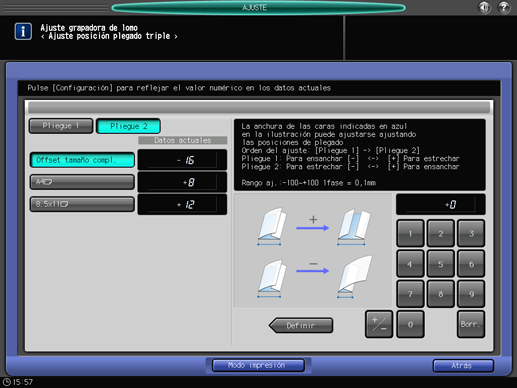Click the fold illustration with plus arrow
Image resolution: width=517 pixels, height=388 pixels.
[313, 227]
